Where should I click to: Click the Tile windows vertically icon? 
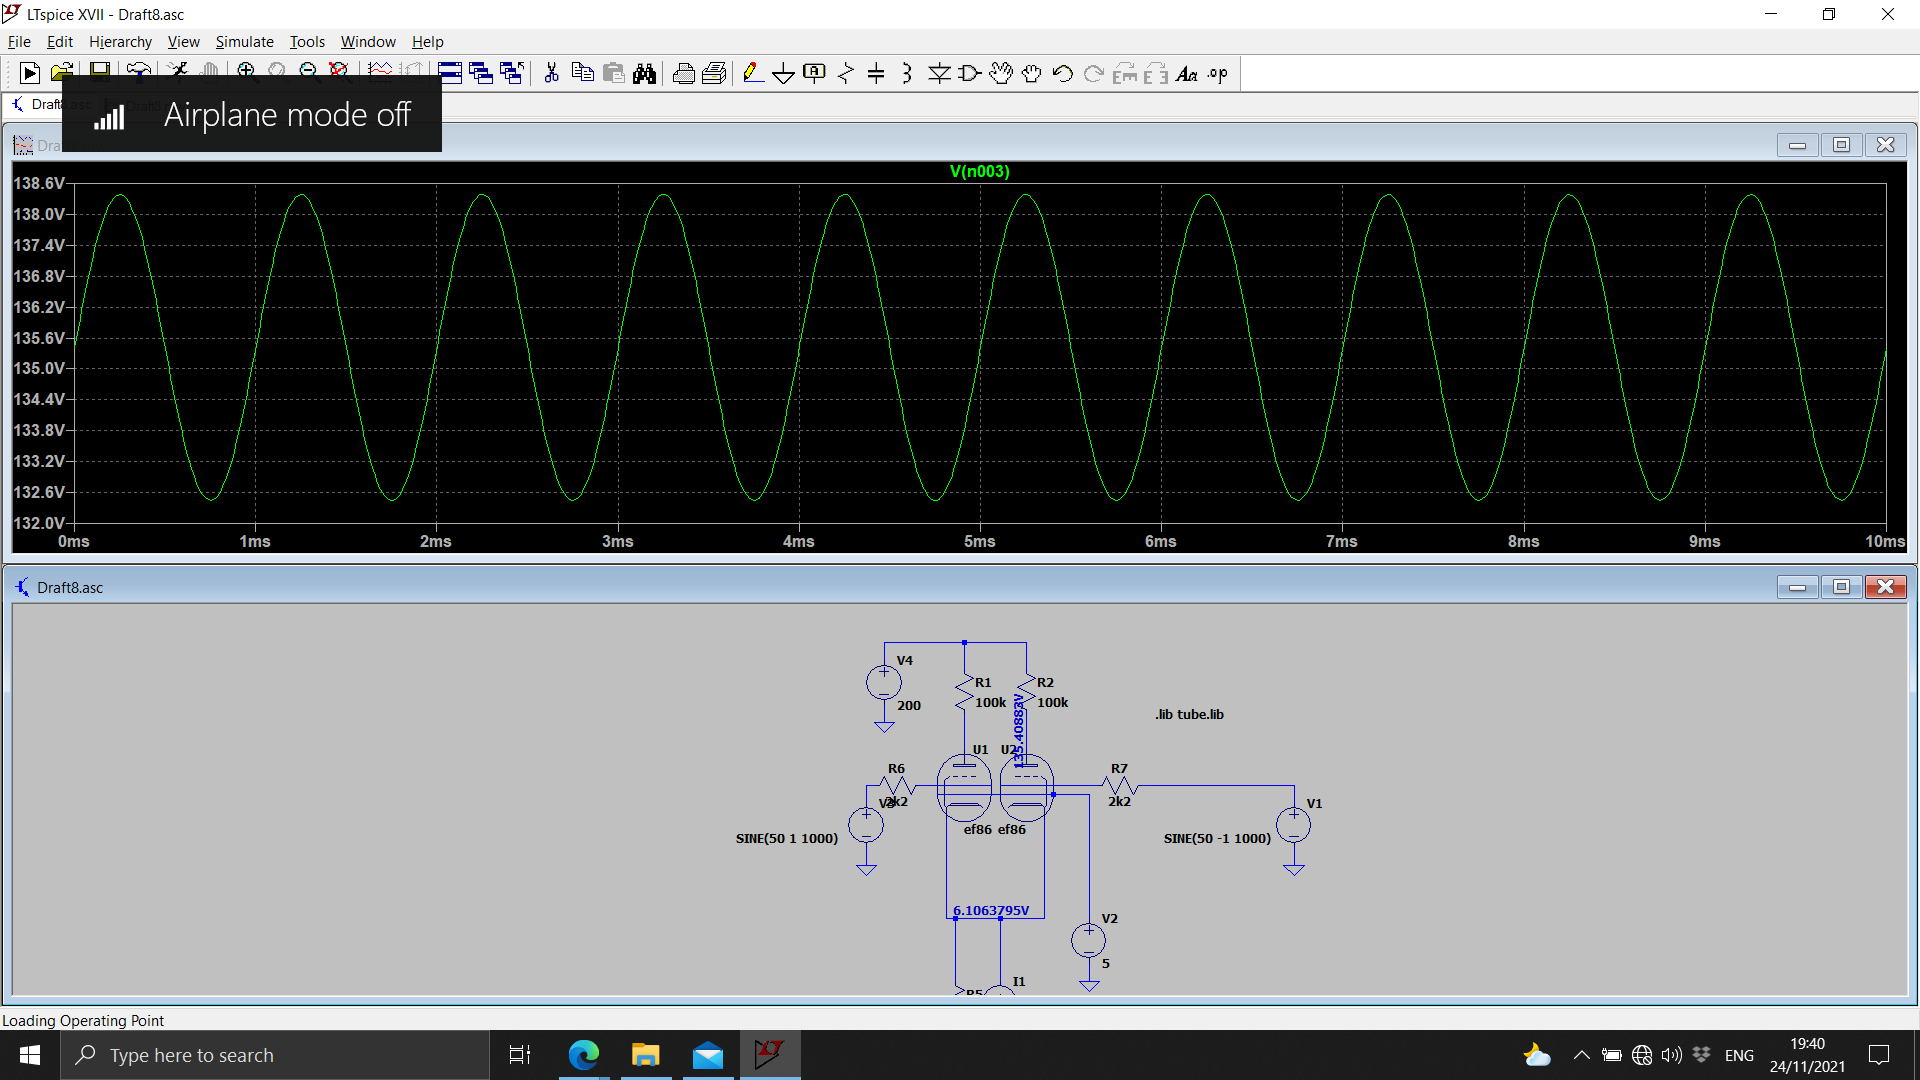tap(481, 73)
